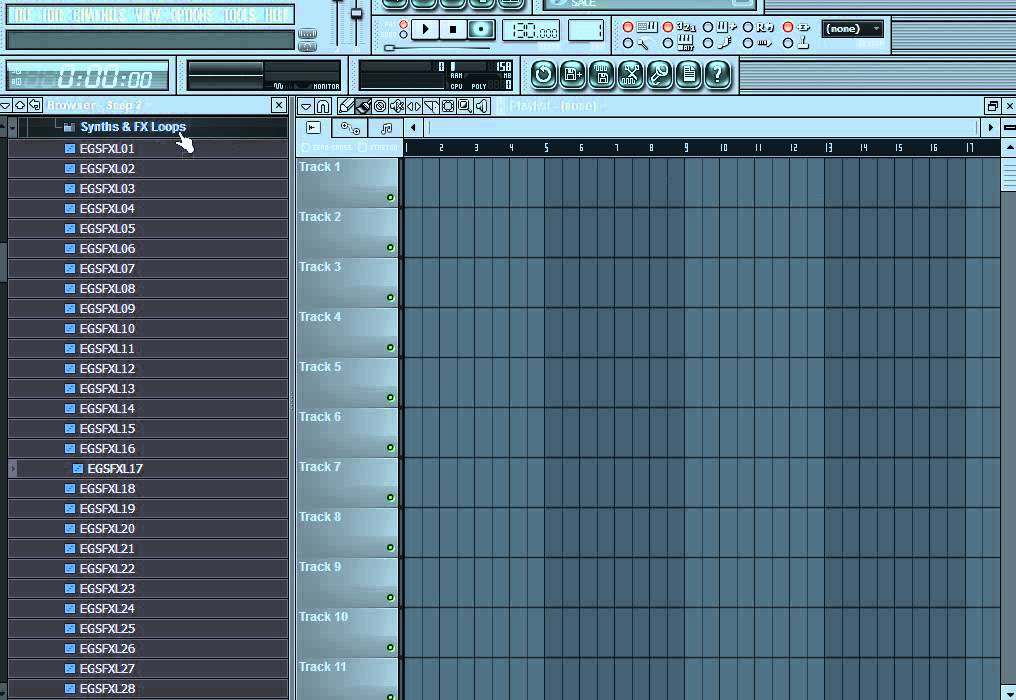The width and height of the screenshot is (1016, 700).
Task: Click the record button
Action: pyautogui.click(x=481, y=29)
